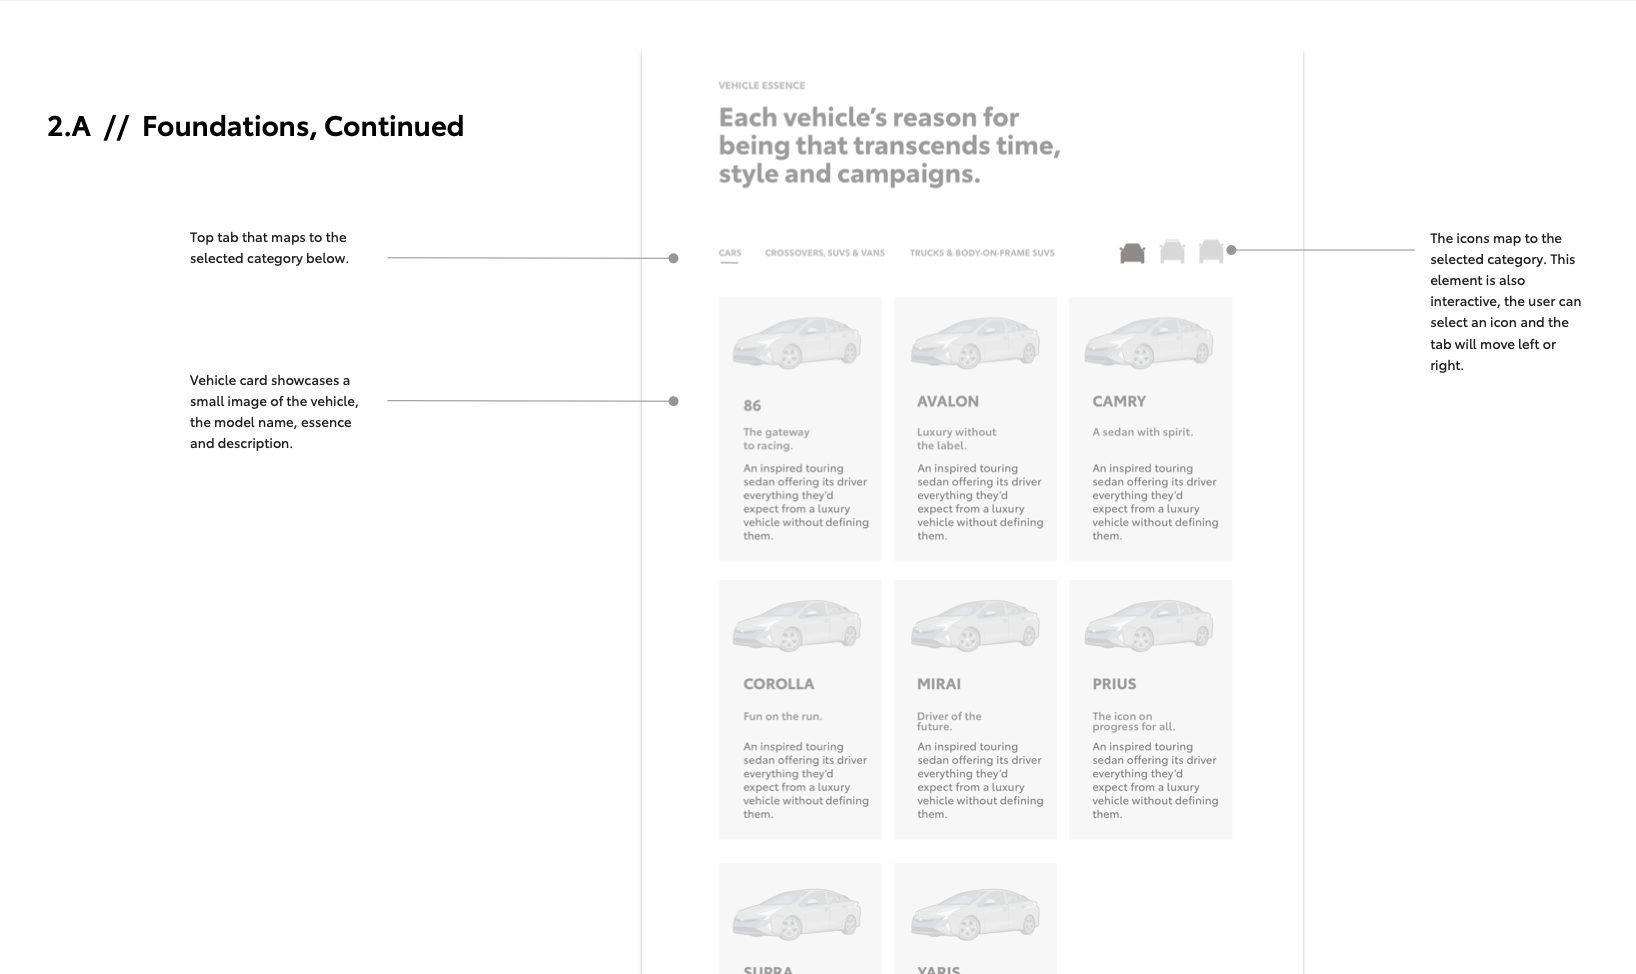Click the Mirai vehicle image
Viewport: 1636px width, 974px height.
coord(975,626)
